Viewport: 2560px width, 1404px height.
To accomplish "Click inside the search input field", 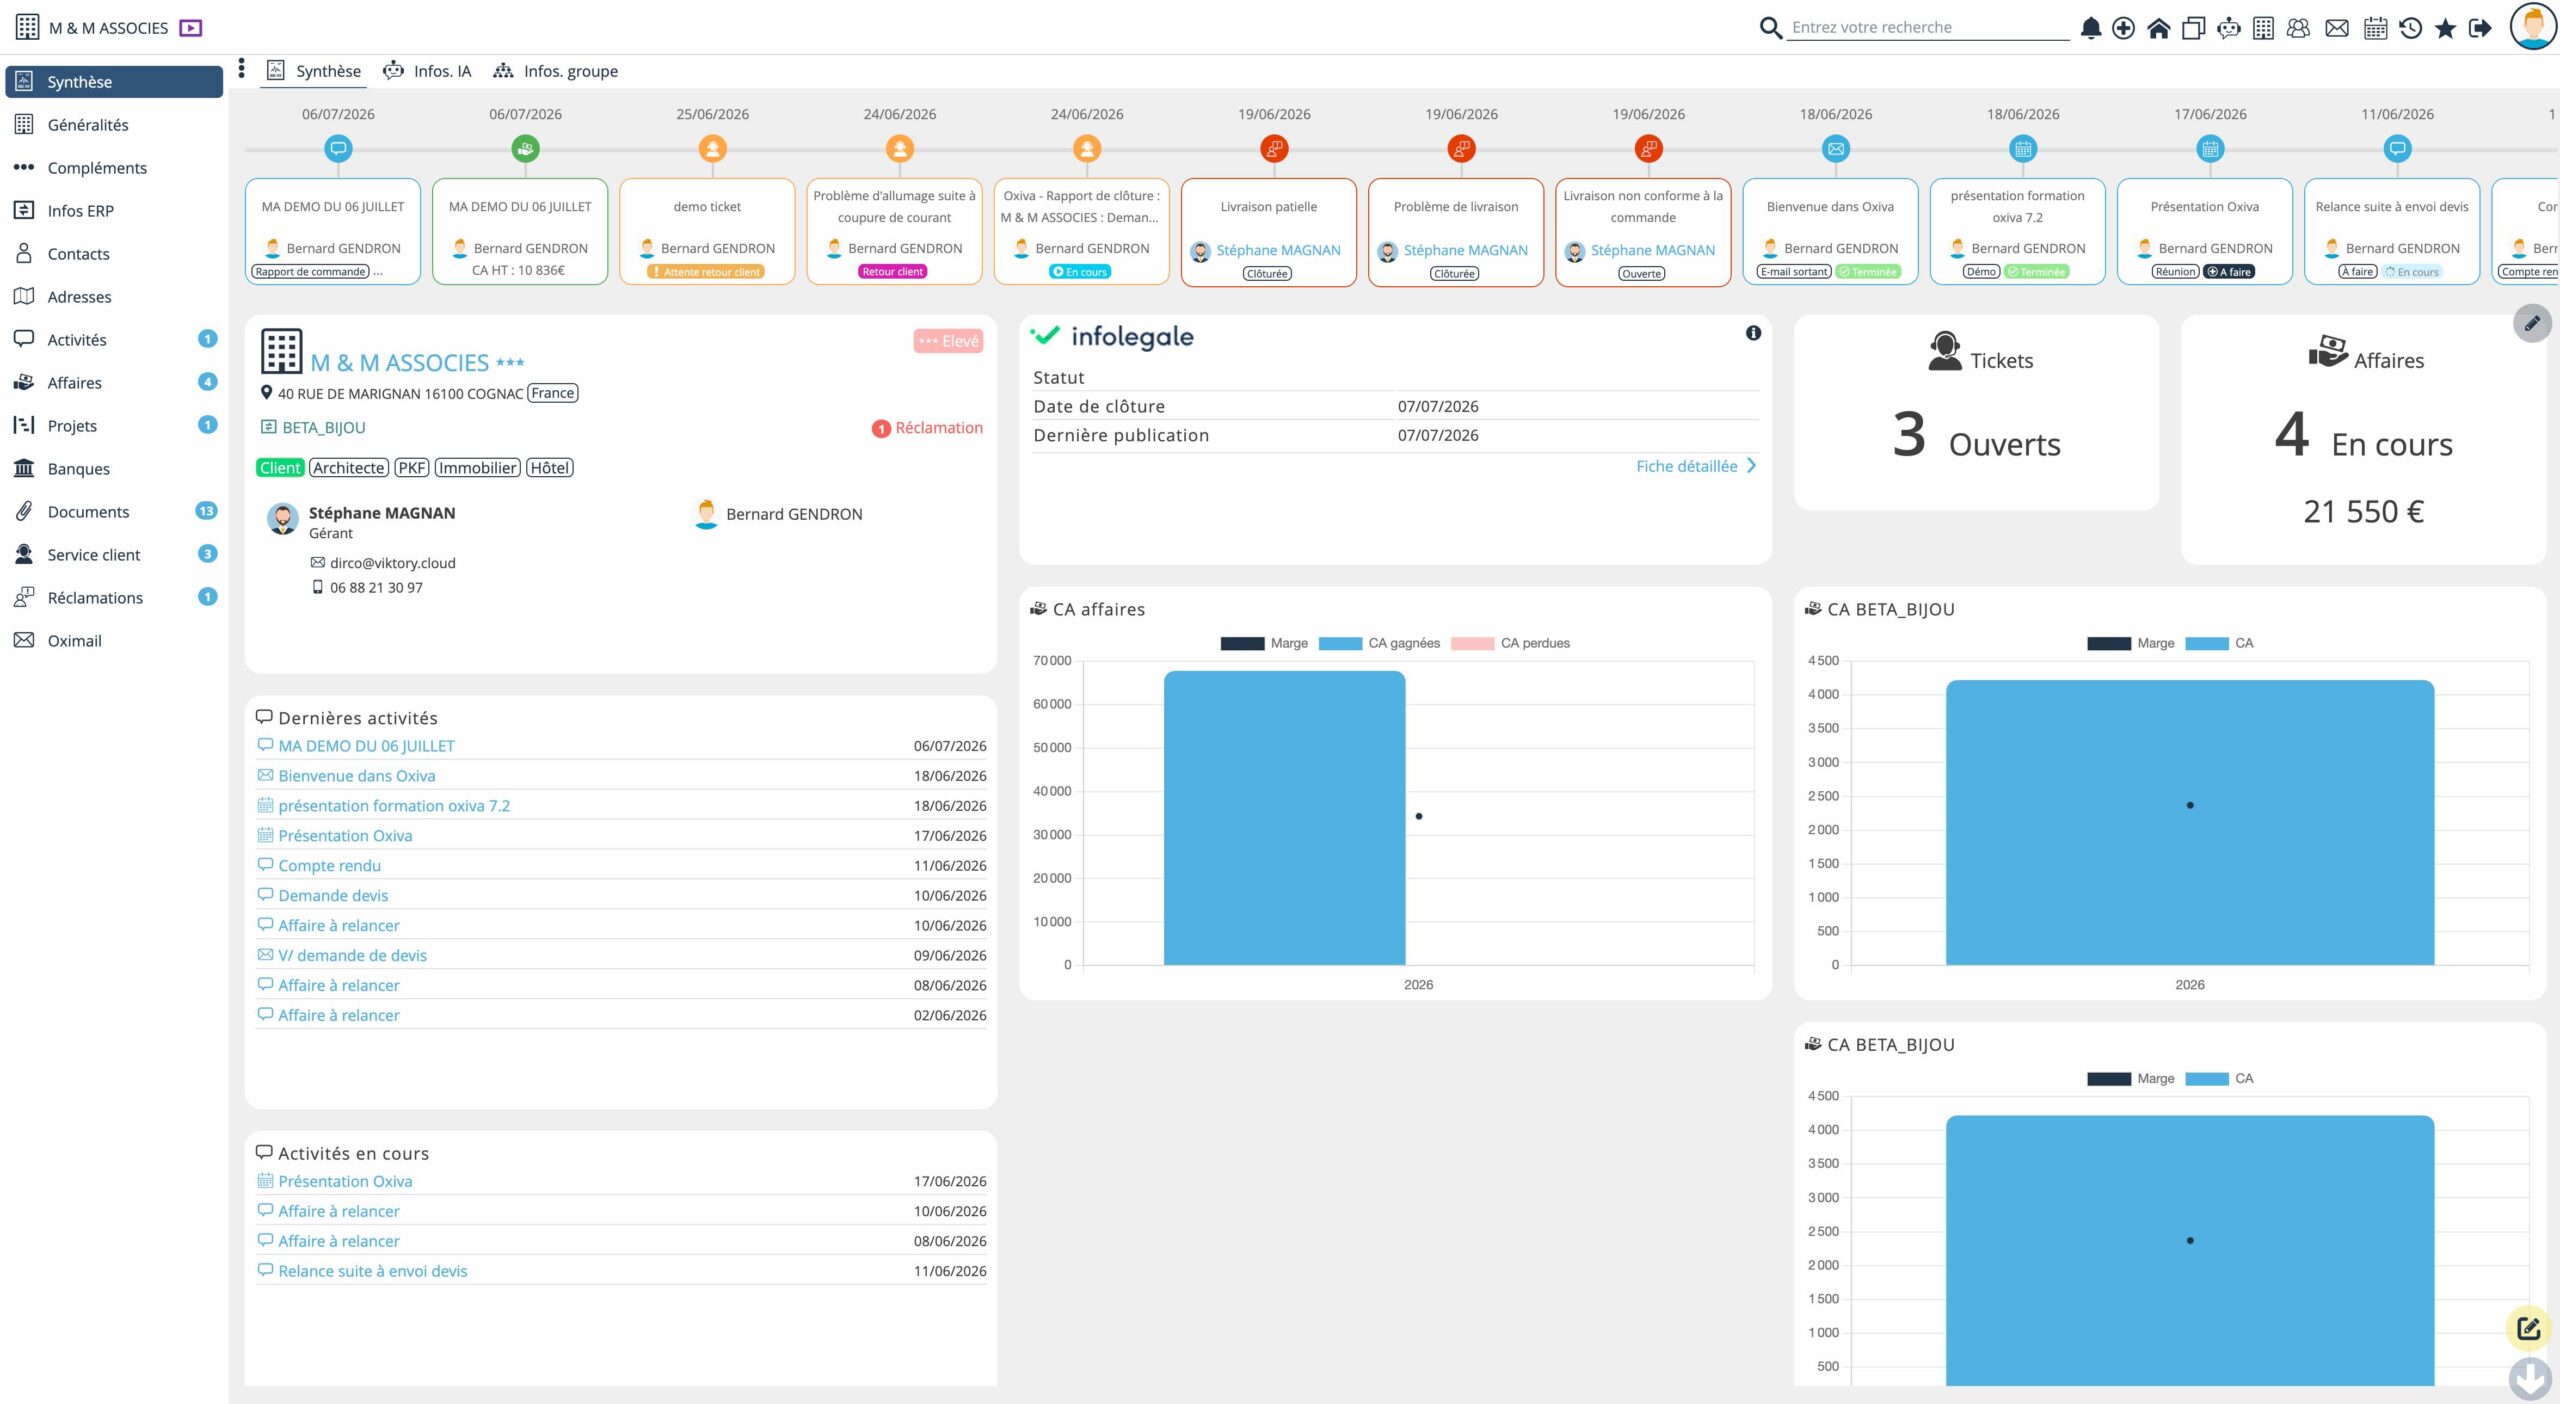I will pyautogui.click(x=1928, y=28).
